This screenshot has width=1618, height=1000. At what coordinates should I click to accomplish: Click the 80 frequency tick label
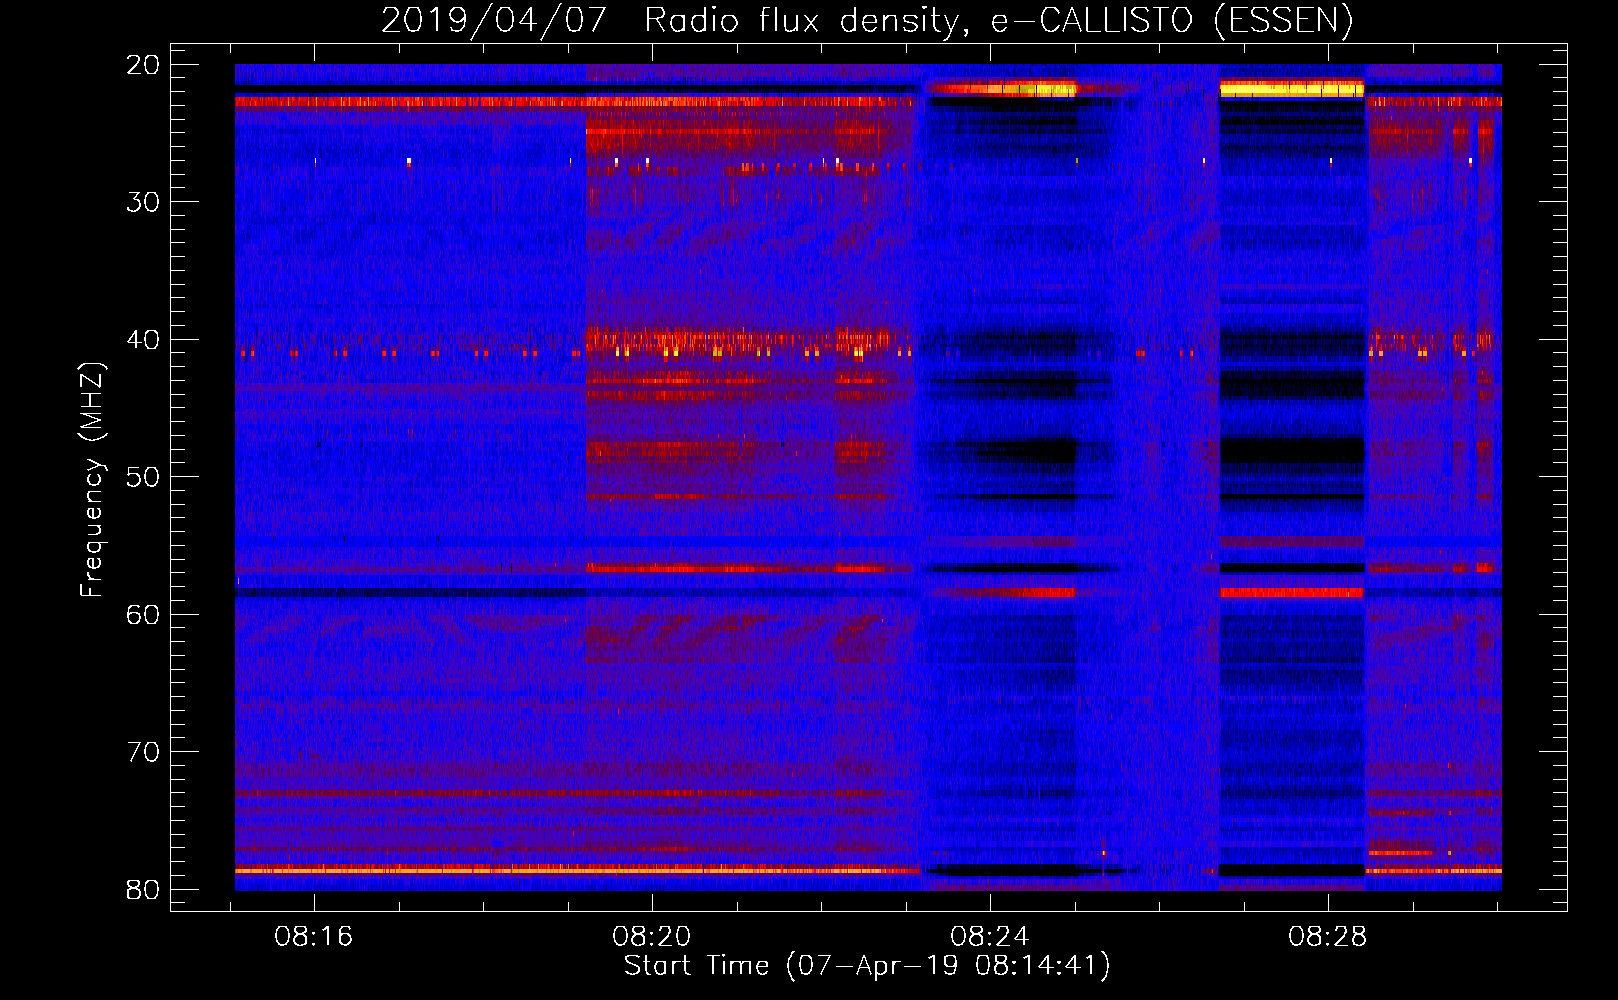click(x=144, y=890)
